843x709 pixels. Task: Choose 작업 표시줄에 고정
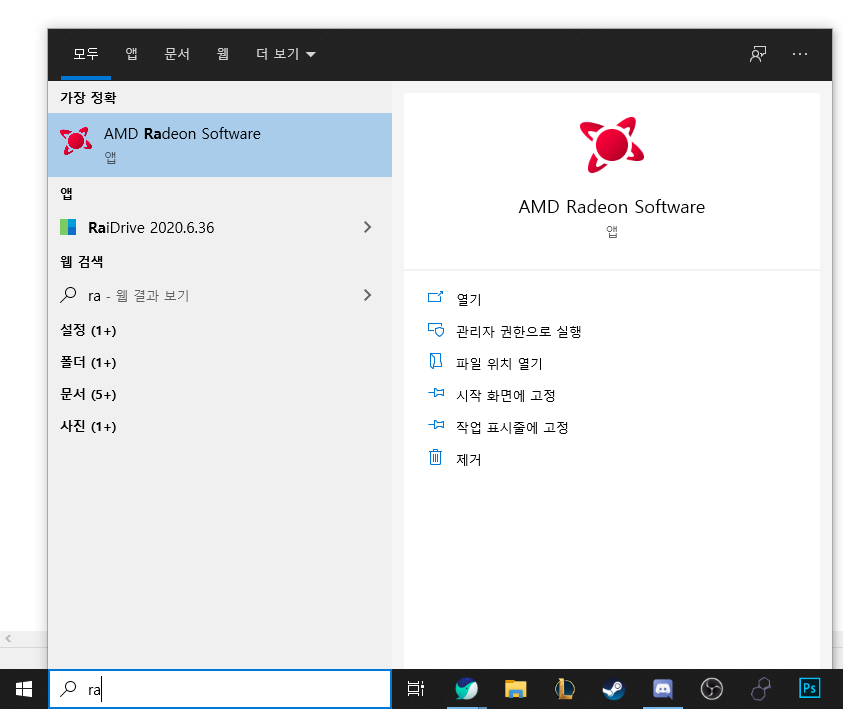click(x=512, y=427)
